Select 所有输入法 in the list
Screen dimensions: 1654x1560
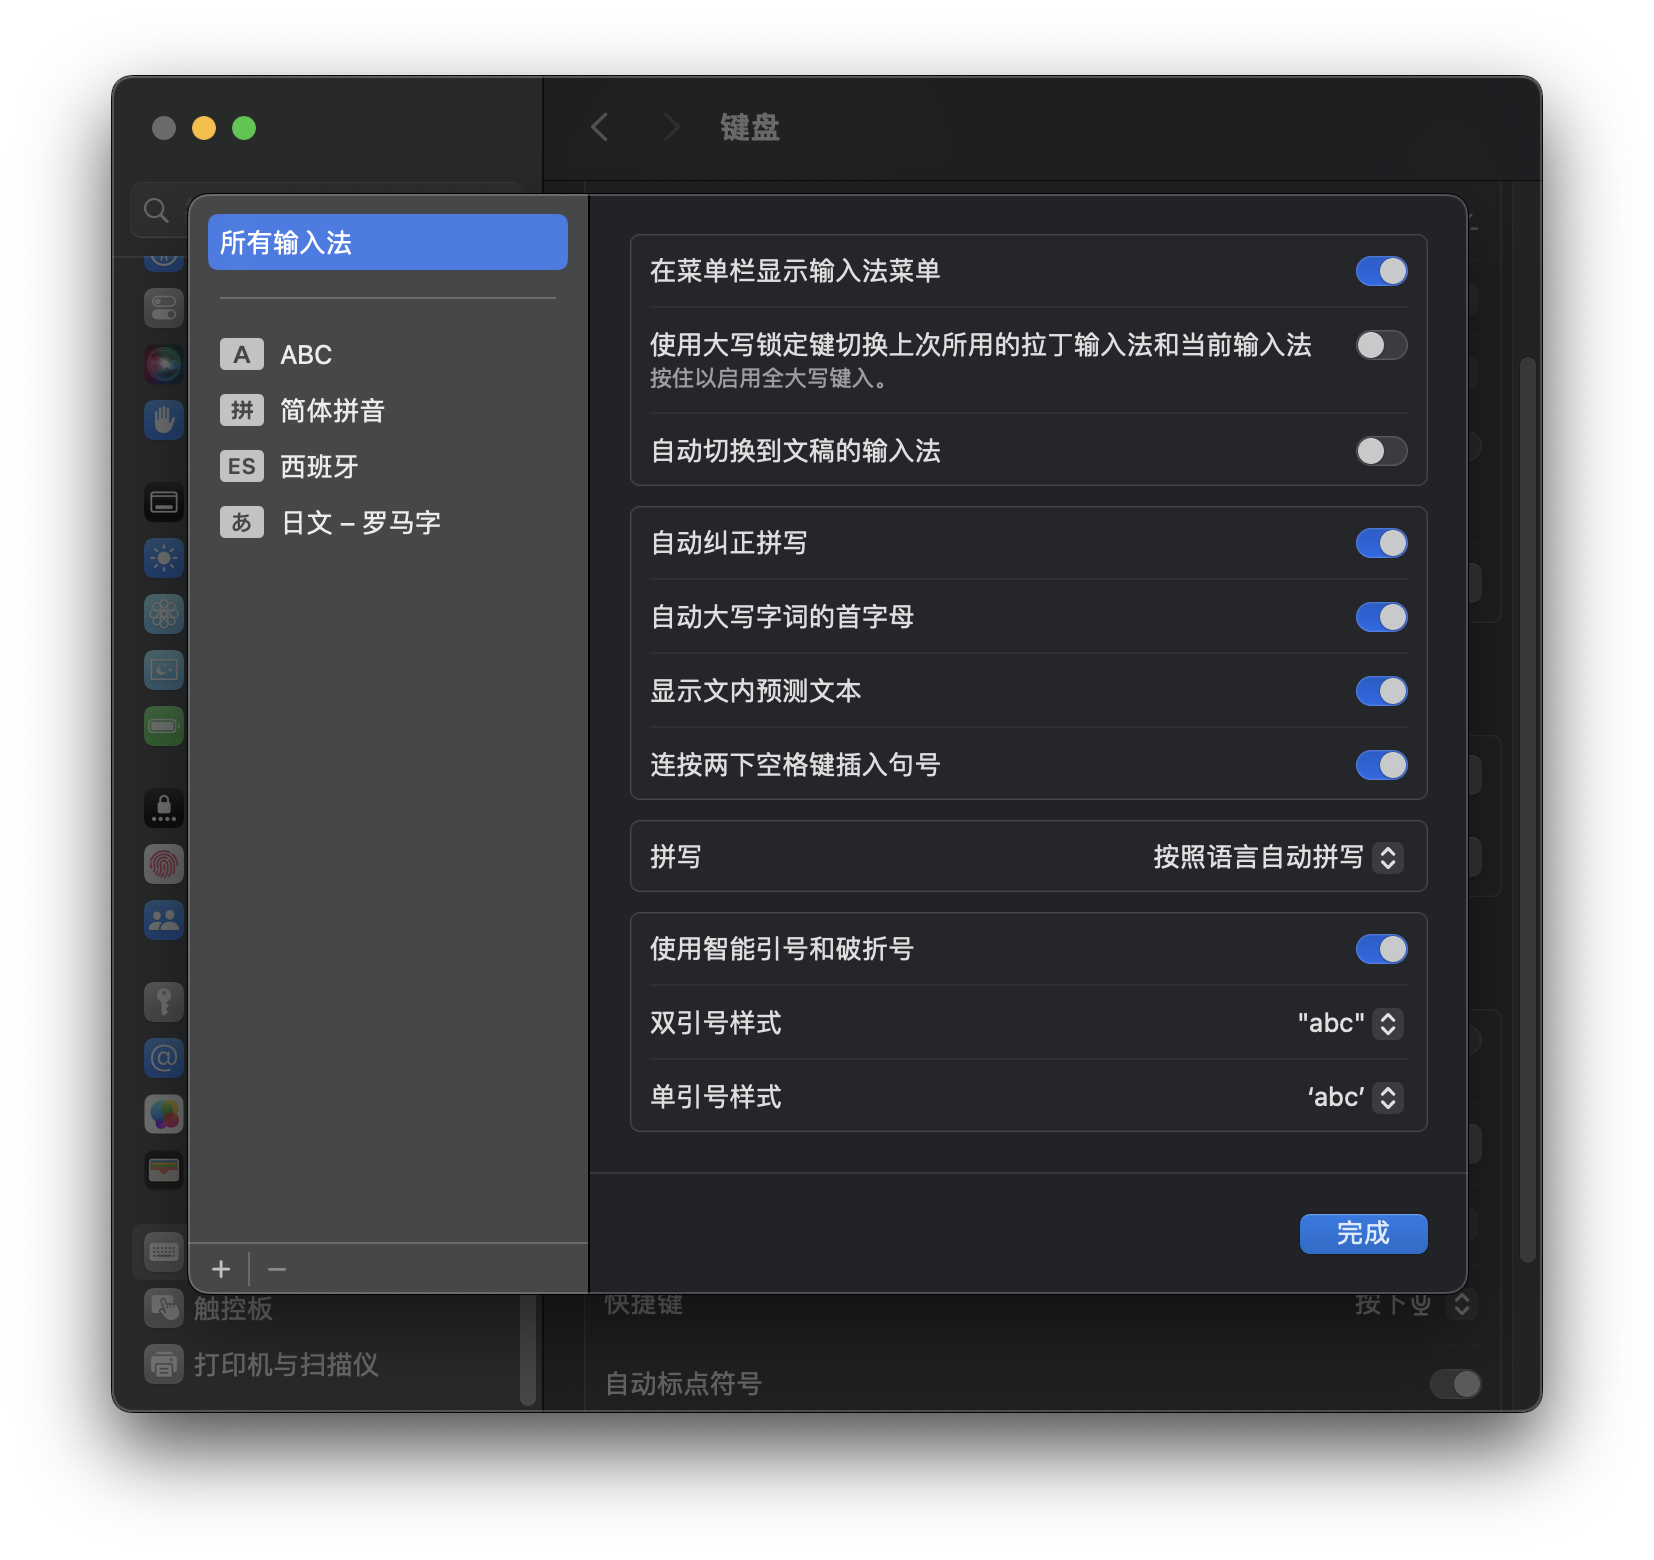click(388, 242)
